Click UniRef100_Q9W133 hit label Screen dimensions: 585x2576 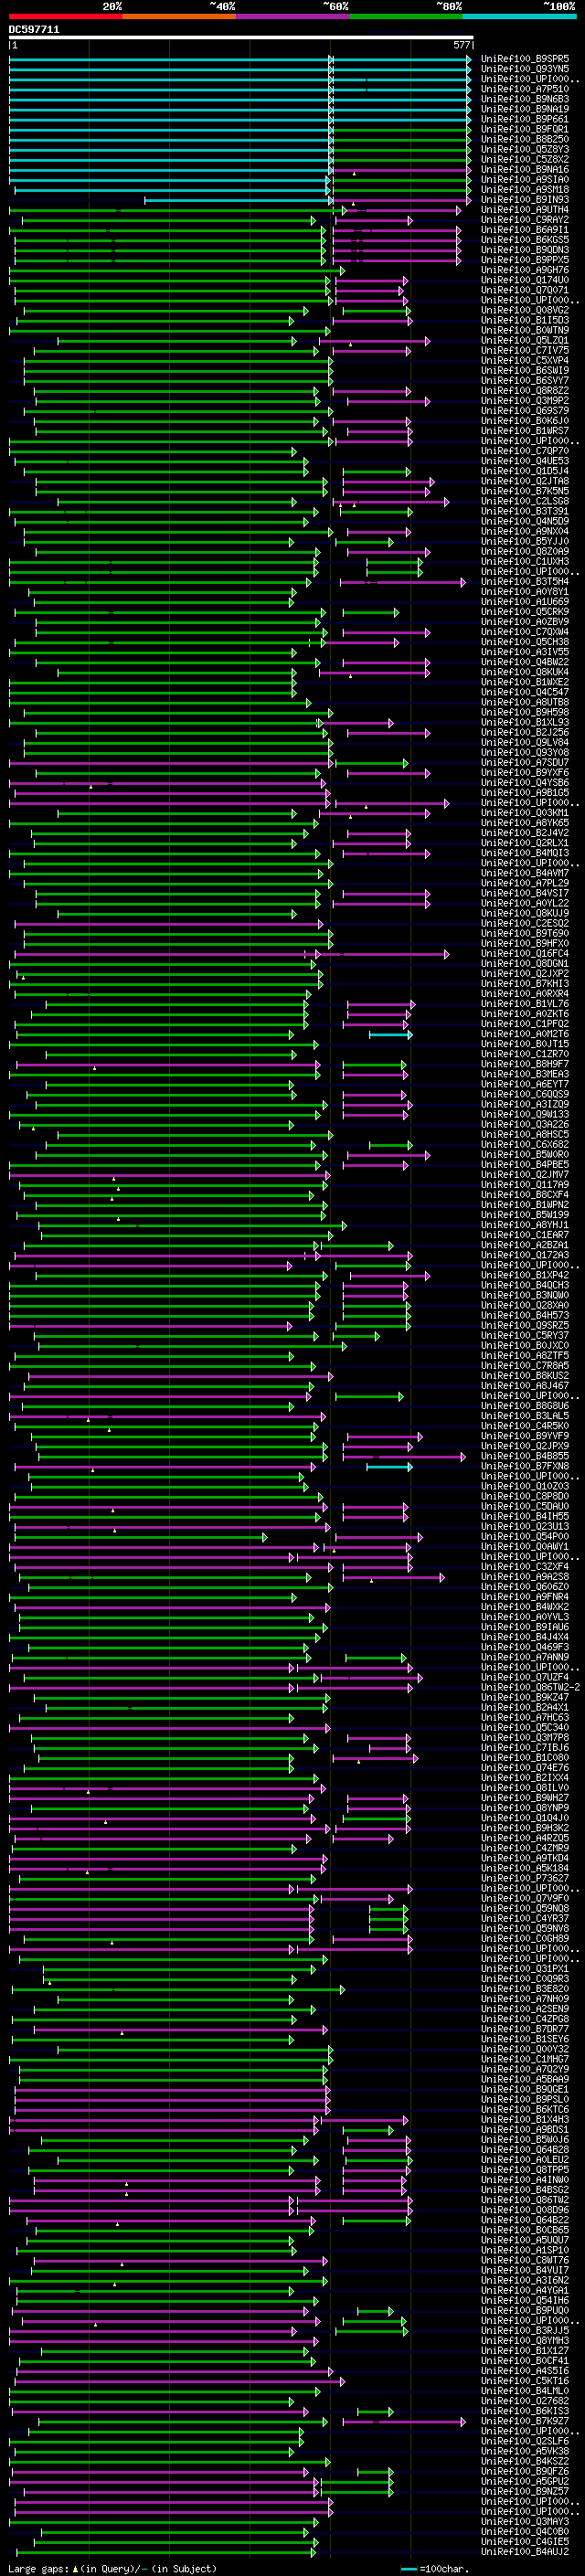coord(525,1114)
